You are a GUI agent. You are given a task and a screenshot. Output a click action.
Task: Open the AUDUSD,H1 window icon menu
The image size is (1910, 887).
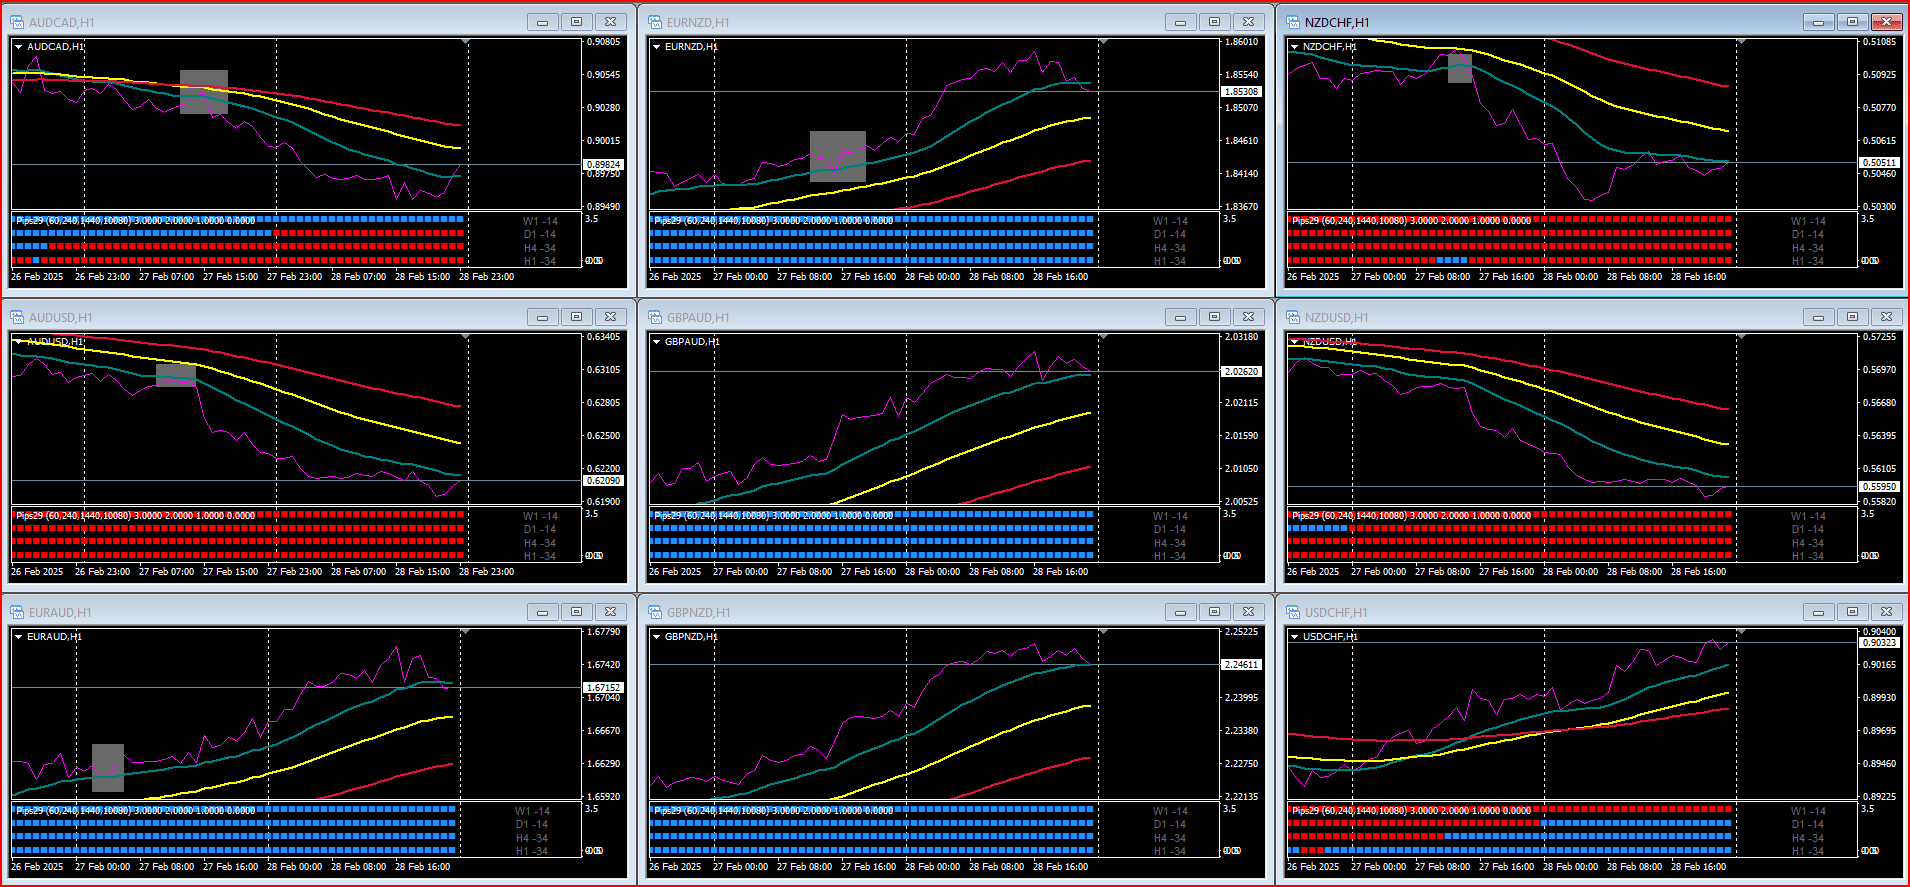pyautogui.click(x=17, y=317)
